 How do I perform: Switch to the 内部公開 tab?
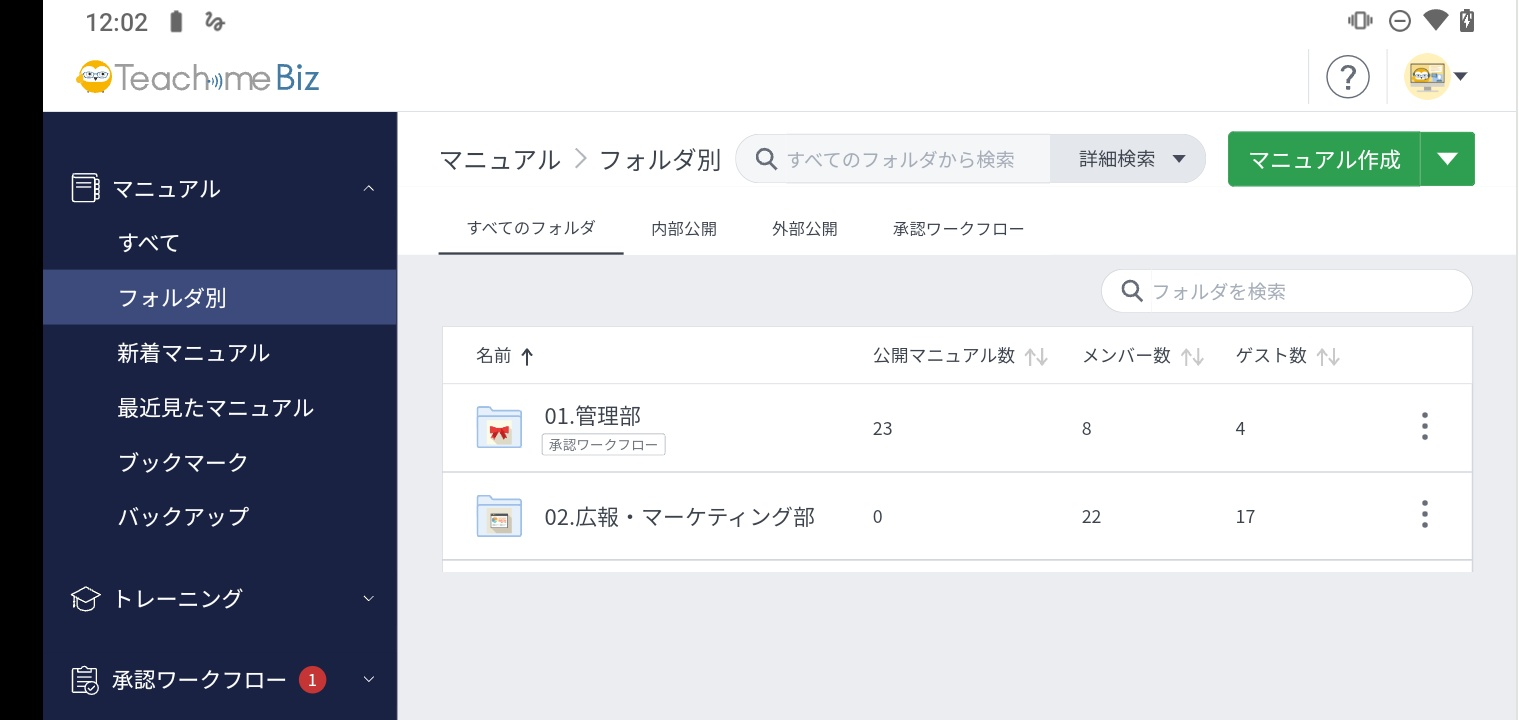[684, 229]
